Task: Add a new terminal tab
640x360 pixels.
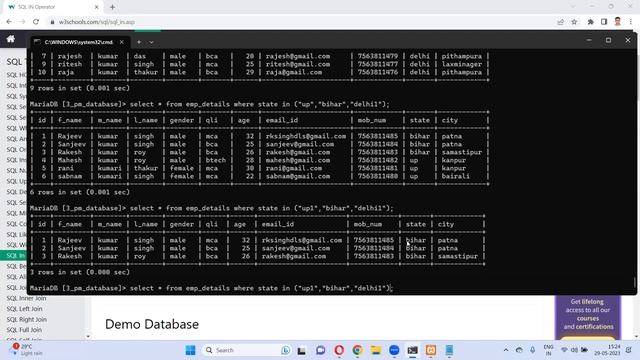Action: coord(139,42)
